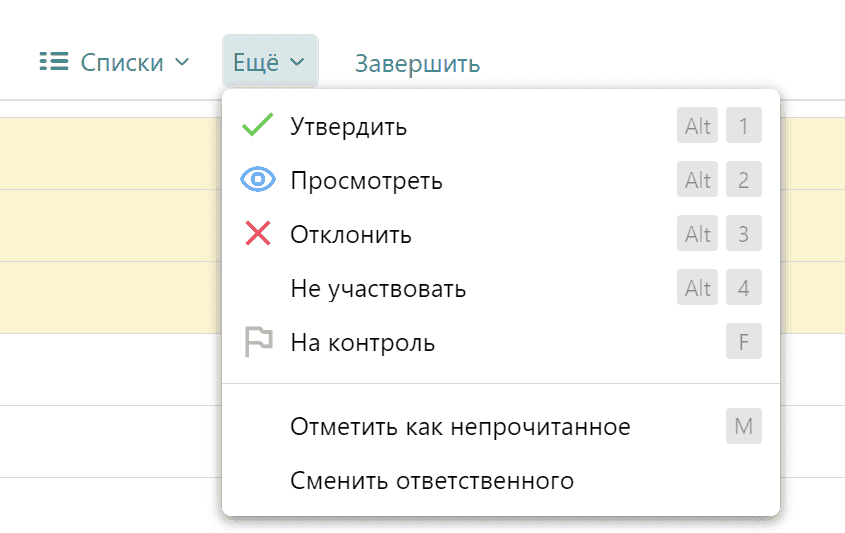
Task: Click the flag icon beside На контроль
Action: pyautogui.click(x=258, y=343)
